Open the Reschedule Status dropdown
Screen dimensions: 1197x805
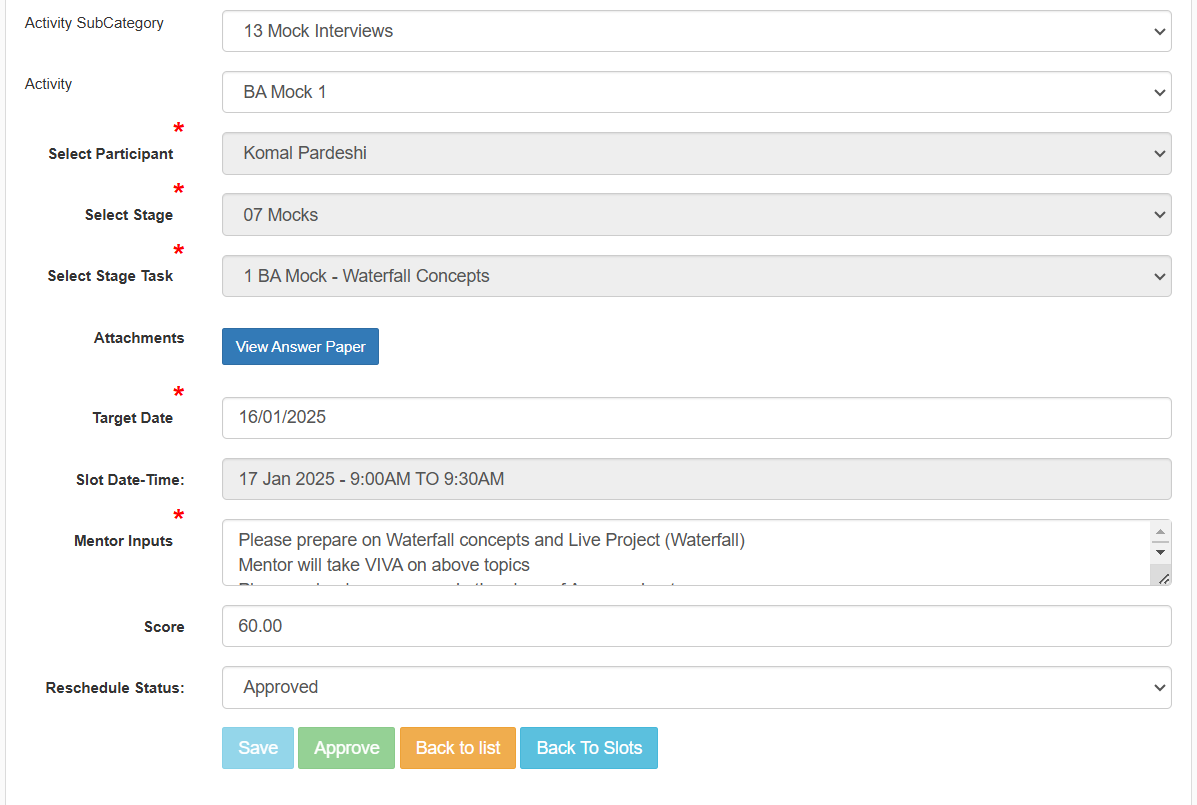pyautogui.click(x=695, y=688)
